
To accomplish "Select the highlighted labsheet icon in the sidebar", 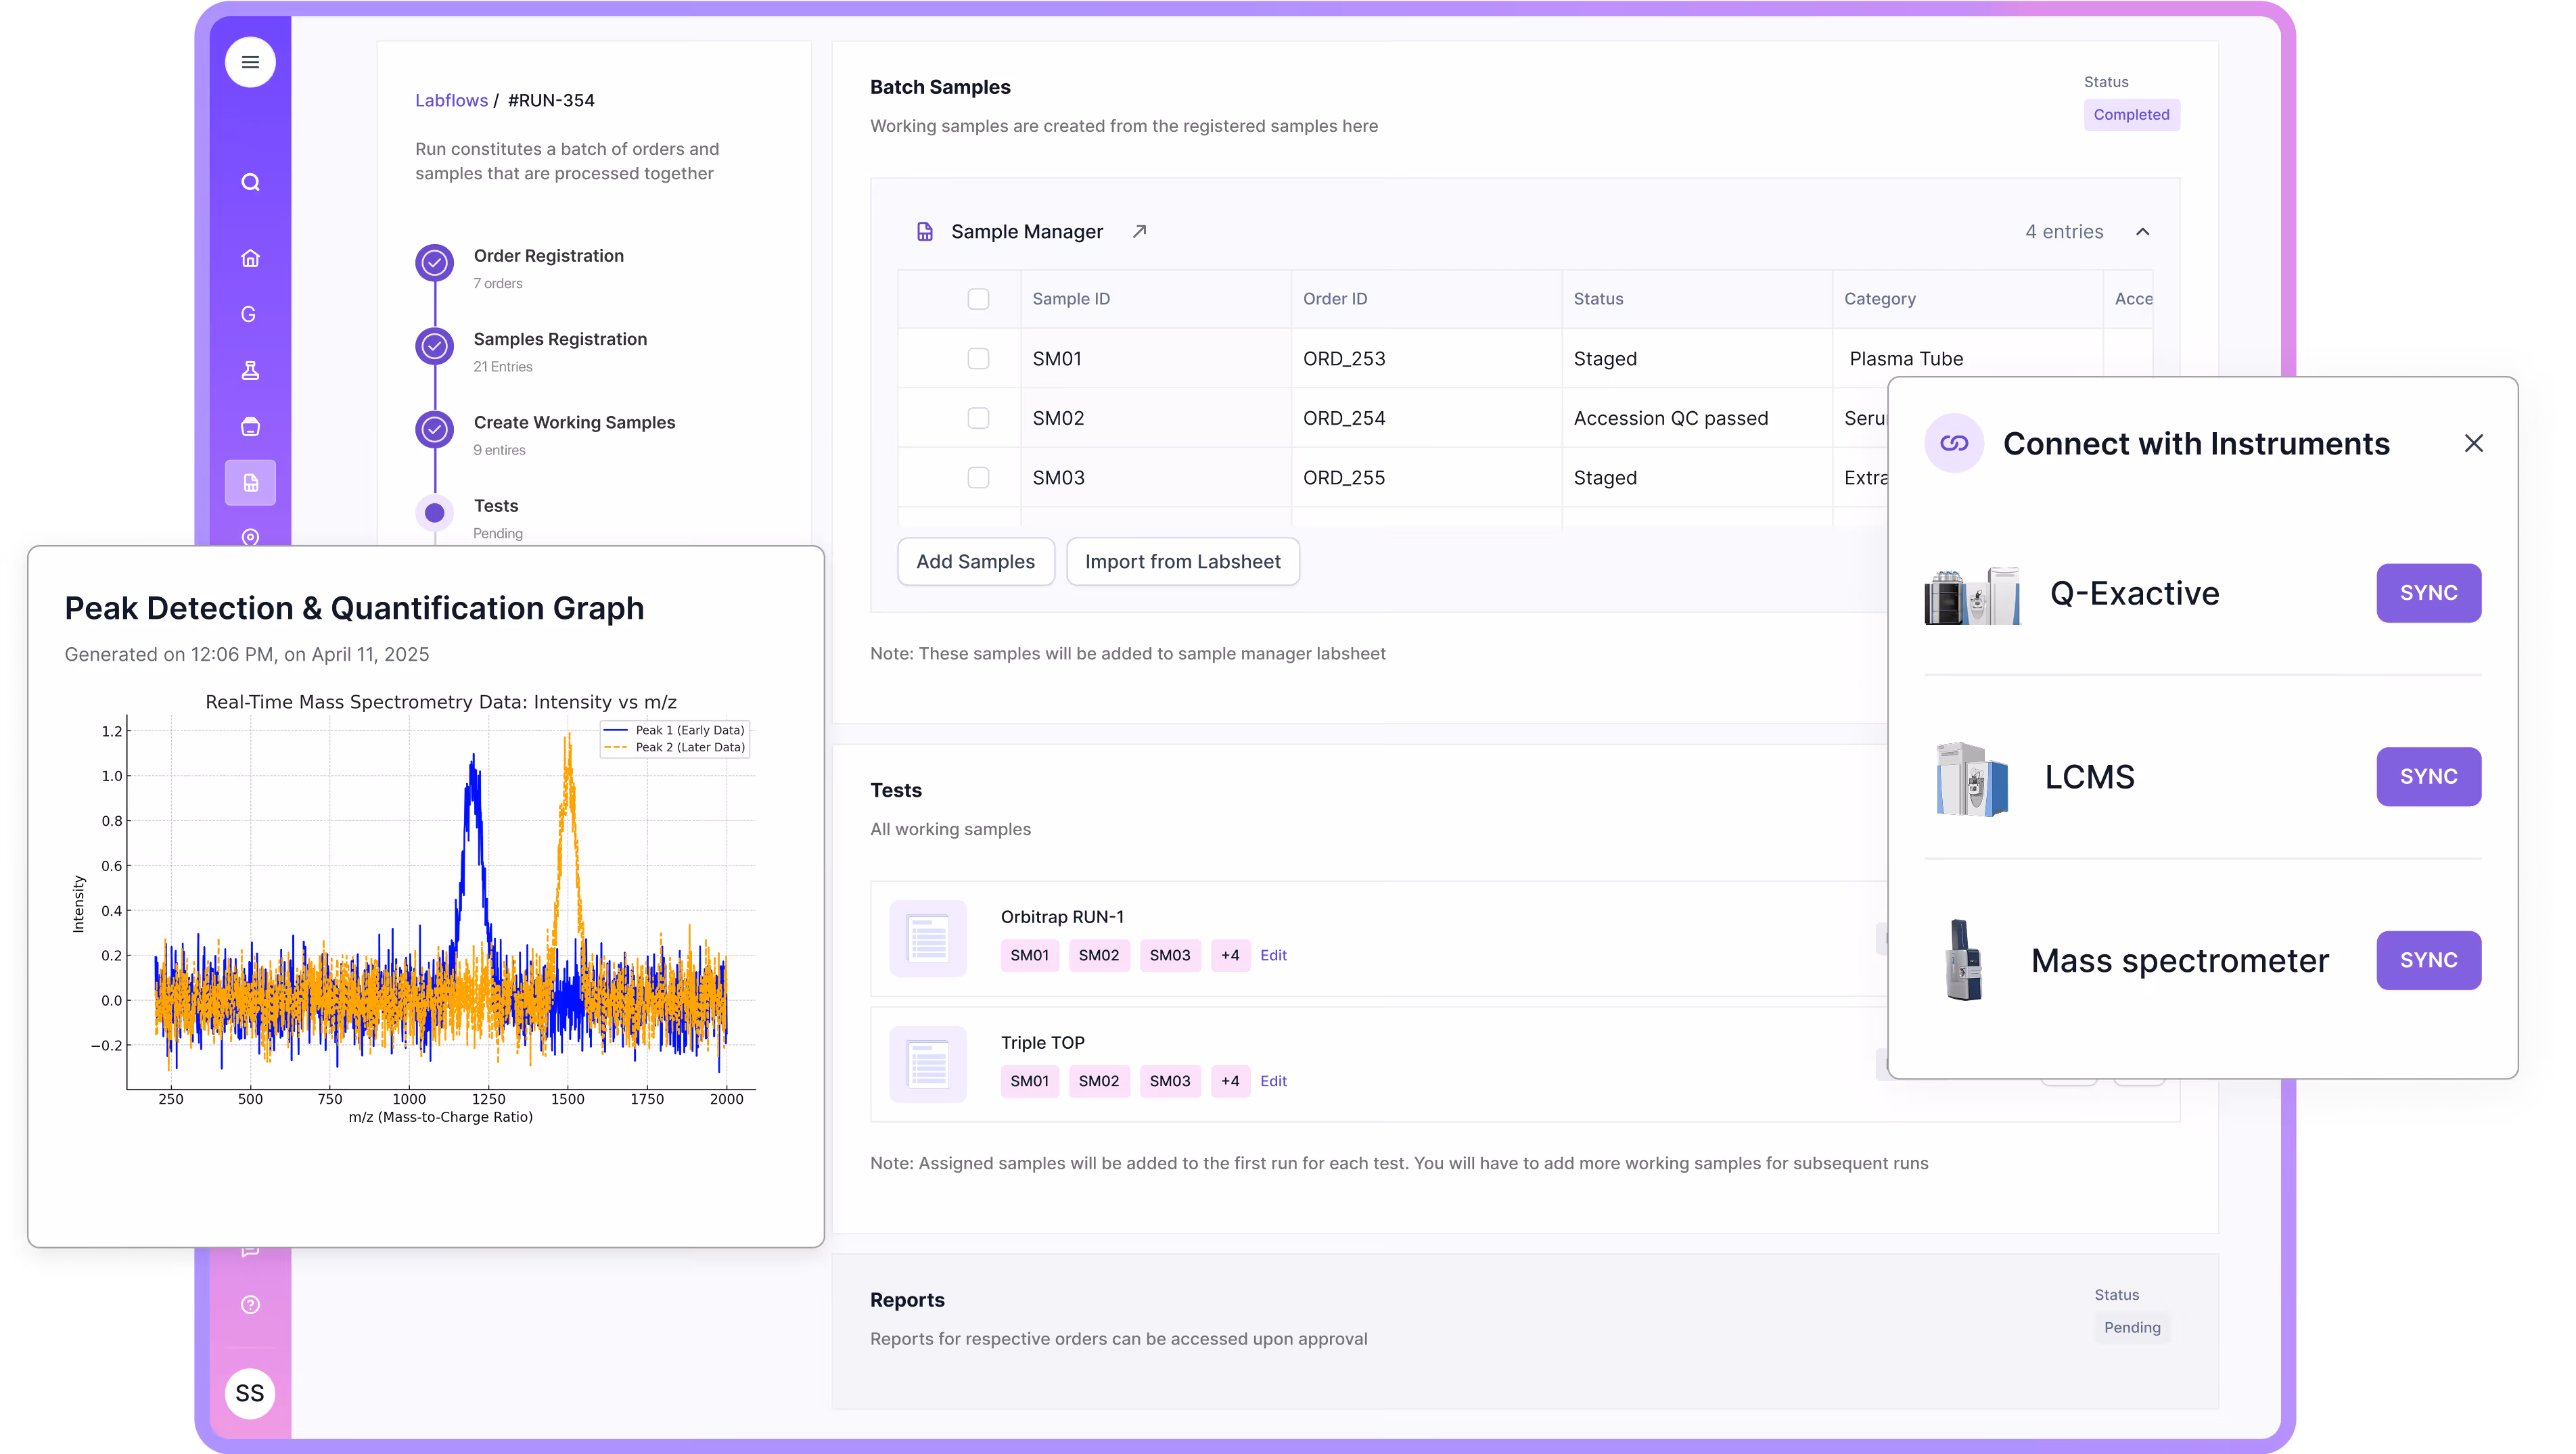I will click(250, 483).
